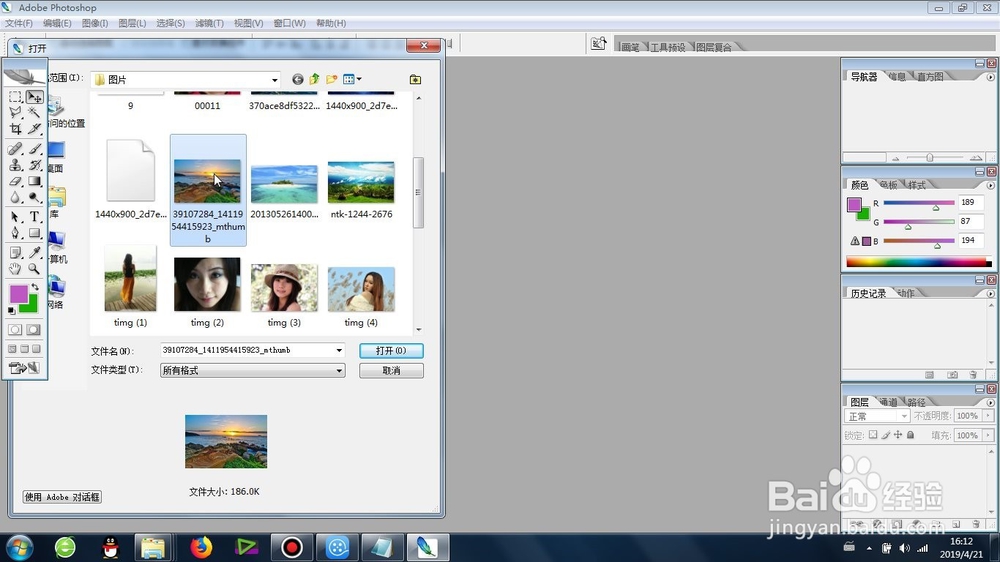This screenshot has height=562, width=1000.
Task: Select the History Brush tool
Action: pyautogui.click(x=34, y=165)
